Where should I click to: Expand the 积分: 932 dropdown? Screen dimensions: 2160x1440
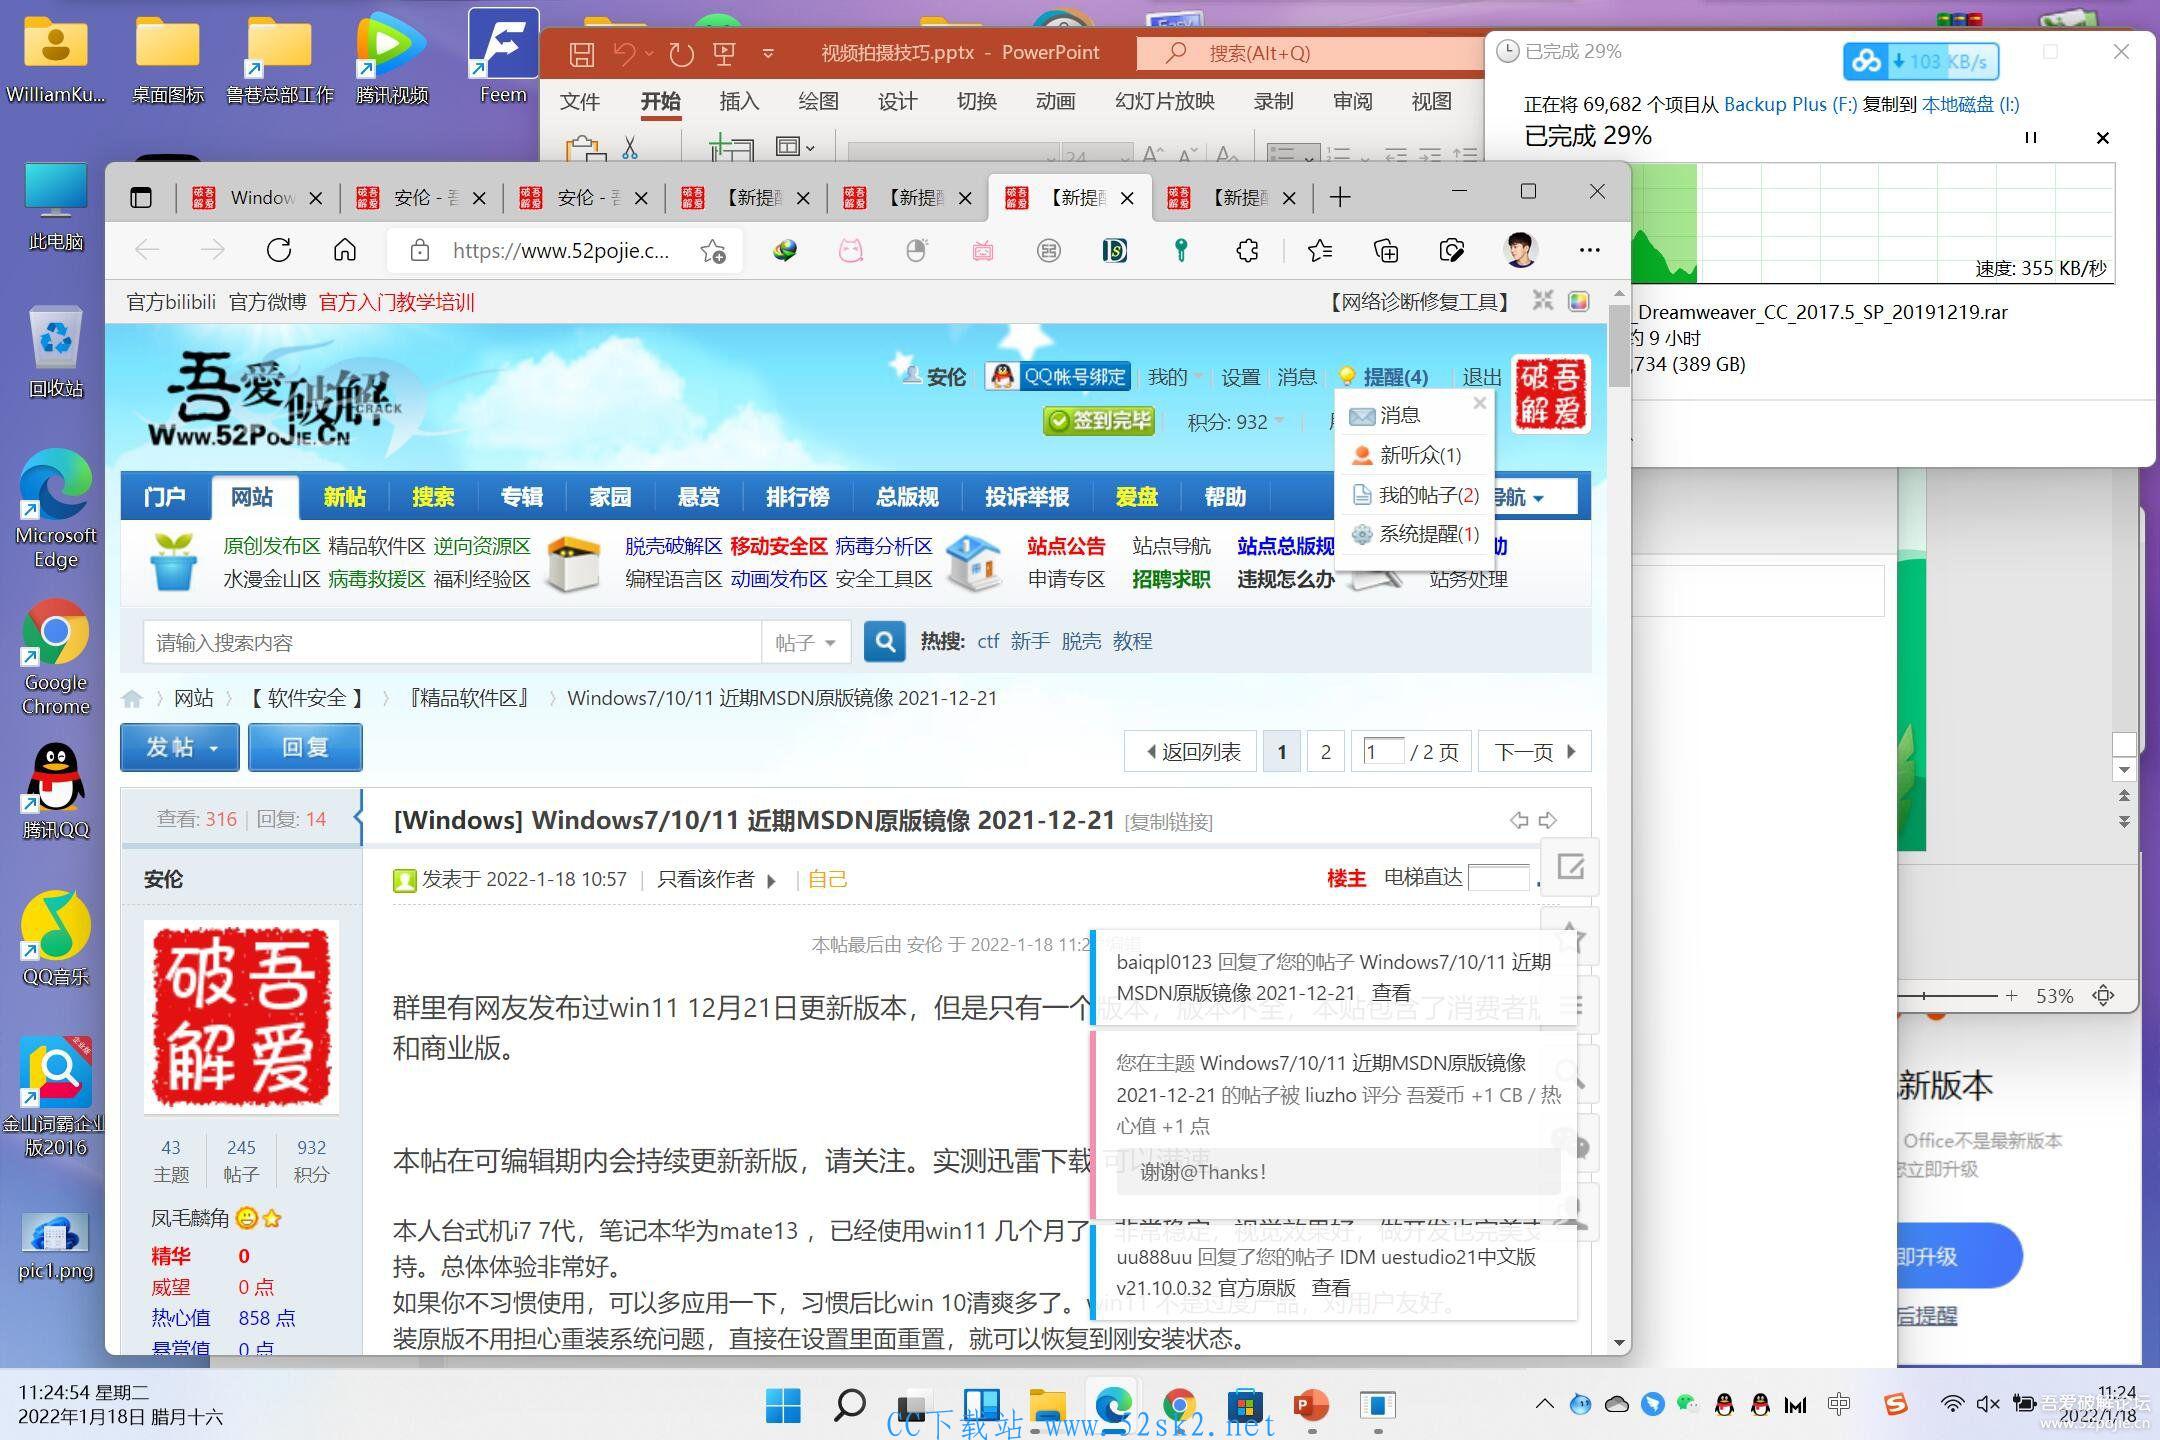pyautogui.click(x=1235, y=422)
